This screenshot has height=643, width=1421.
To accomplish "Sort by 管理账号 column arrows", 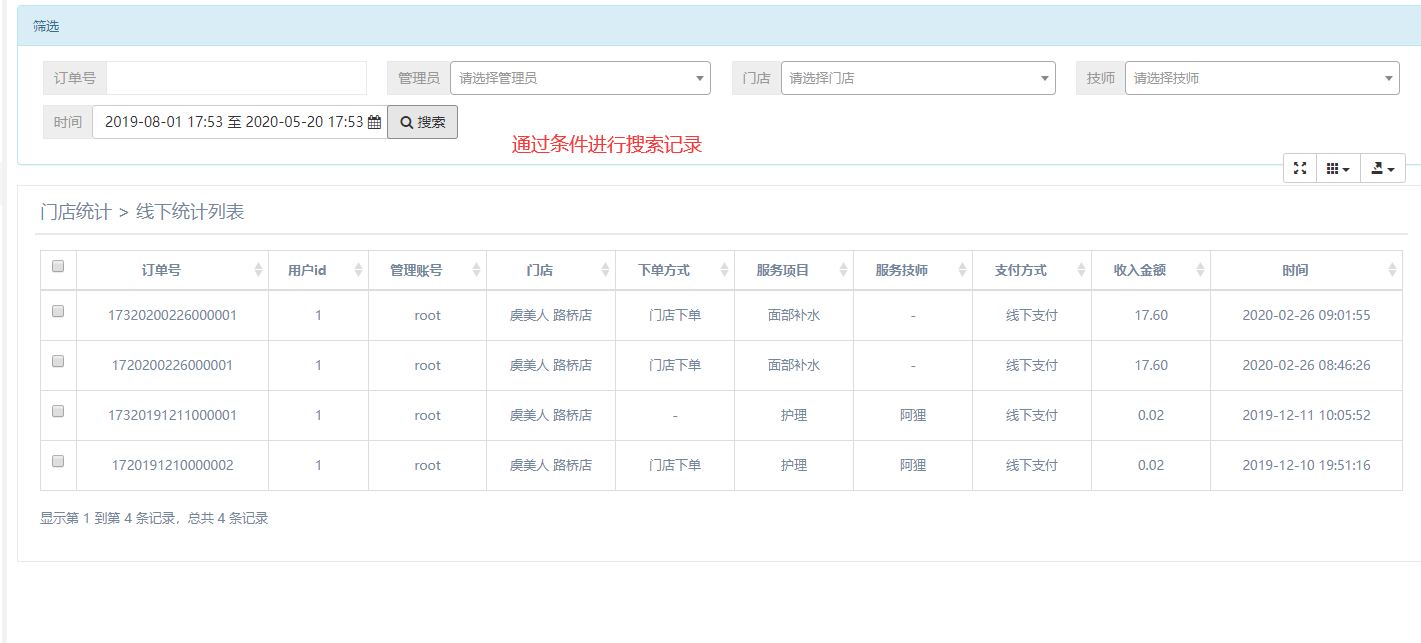I will point(477,270).
